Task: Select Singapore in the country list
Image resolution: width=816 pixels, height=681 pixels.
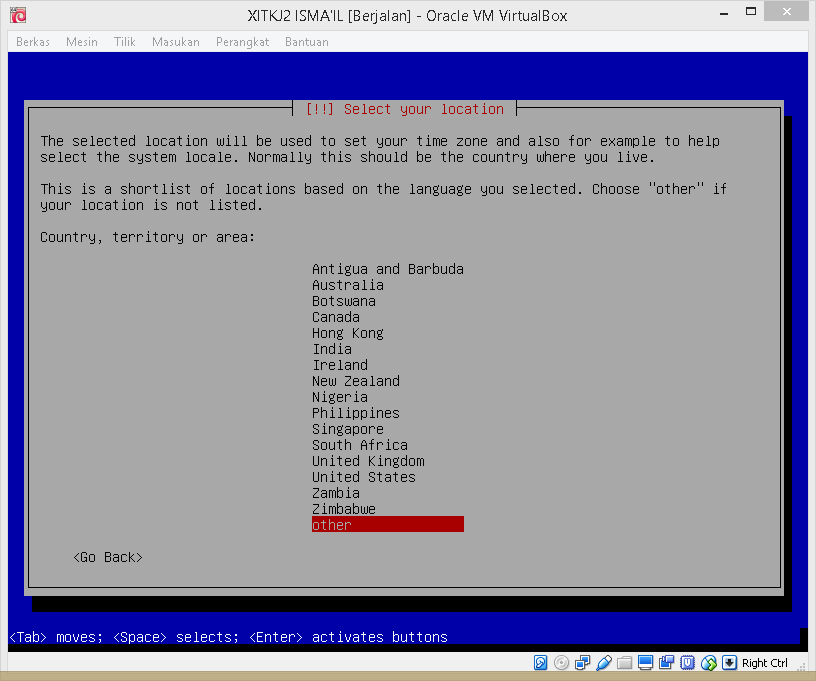Action: pos(388,429)
